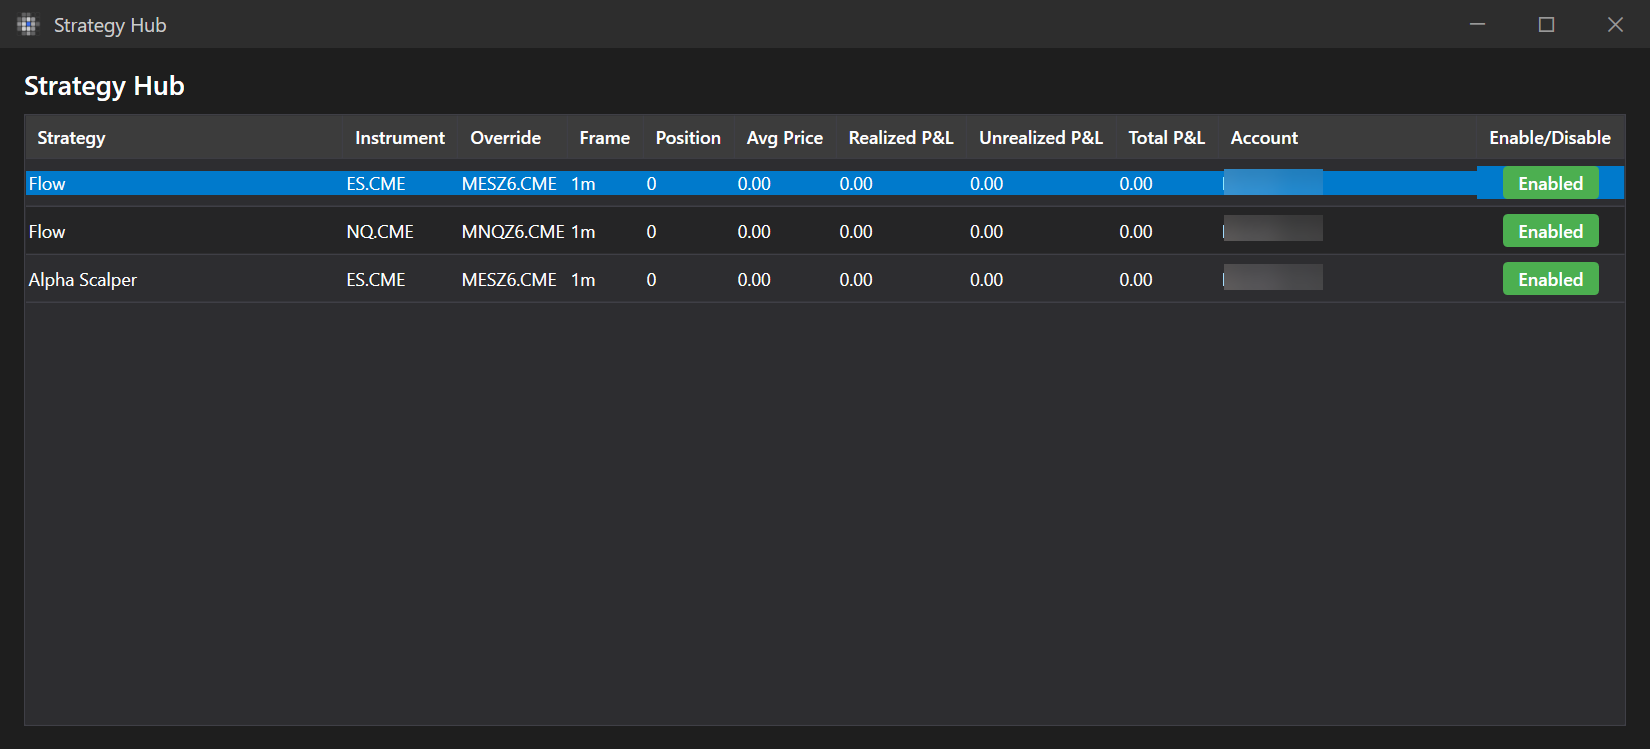The image size is (1650, 749).
Task: Click 1m frame in the NQ.CME row
Action: coord(583,232)
